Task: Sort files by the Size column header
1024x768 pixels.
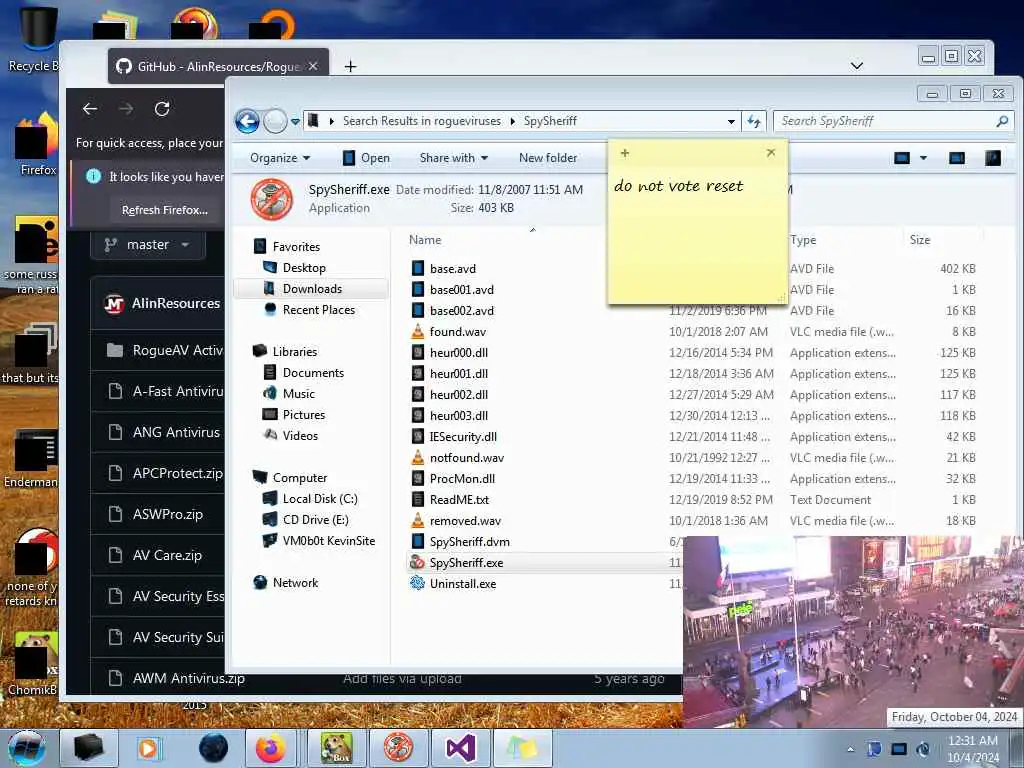Action: coord(920,240)
